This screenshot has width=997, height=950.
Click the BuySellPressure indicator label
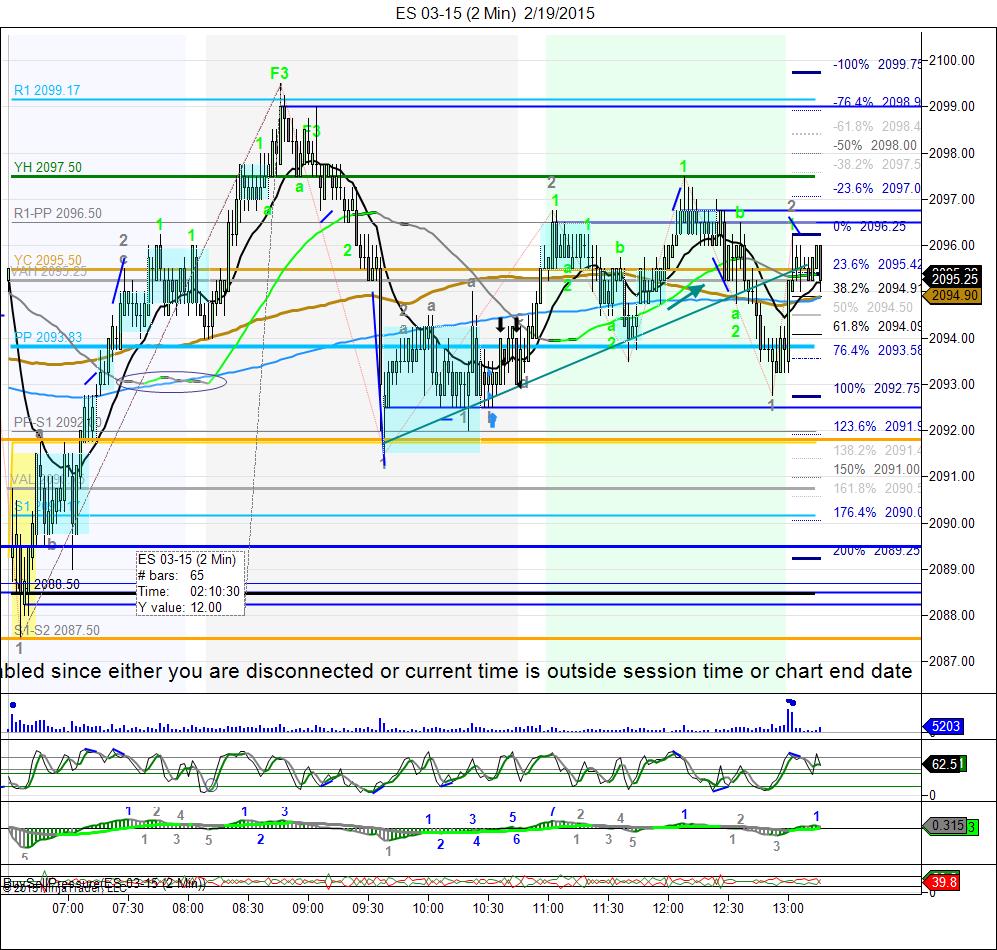pyautogui.click(x=103, y=883)
